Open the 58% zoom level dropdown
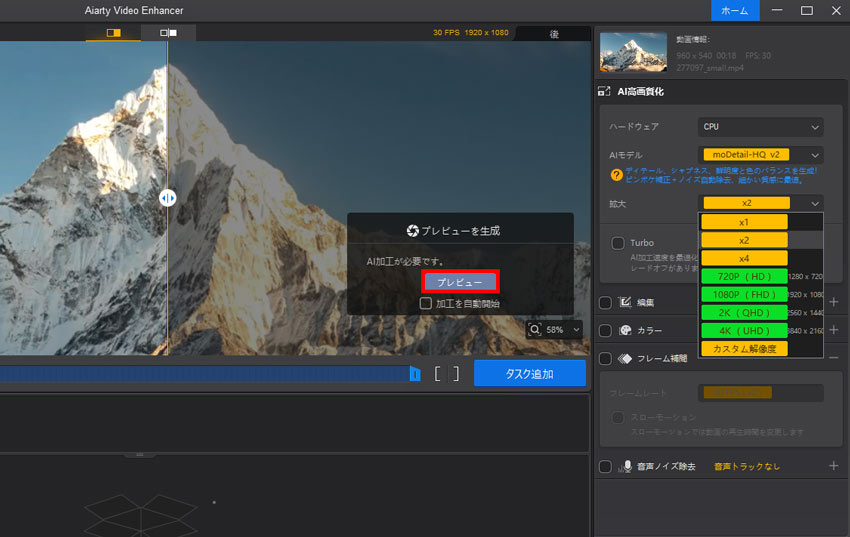Screen dimensions: 850x537 (x=555, y=329)
